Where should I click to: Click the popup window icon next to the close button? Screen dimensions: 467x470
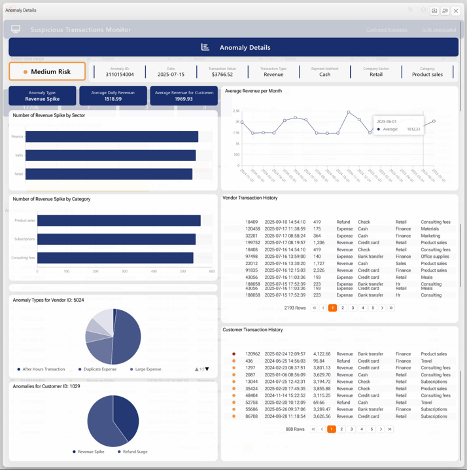pyautogui.click(x=445, y=11)
